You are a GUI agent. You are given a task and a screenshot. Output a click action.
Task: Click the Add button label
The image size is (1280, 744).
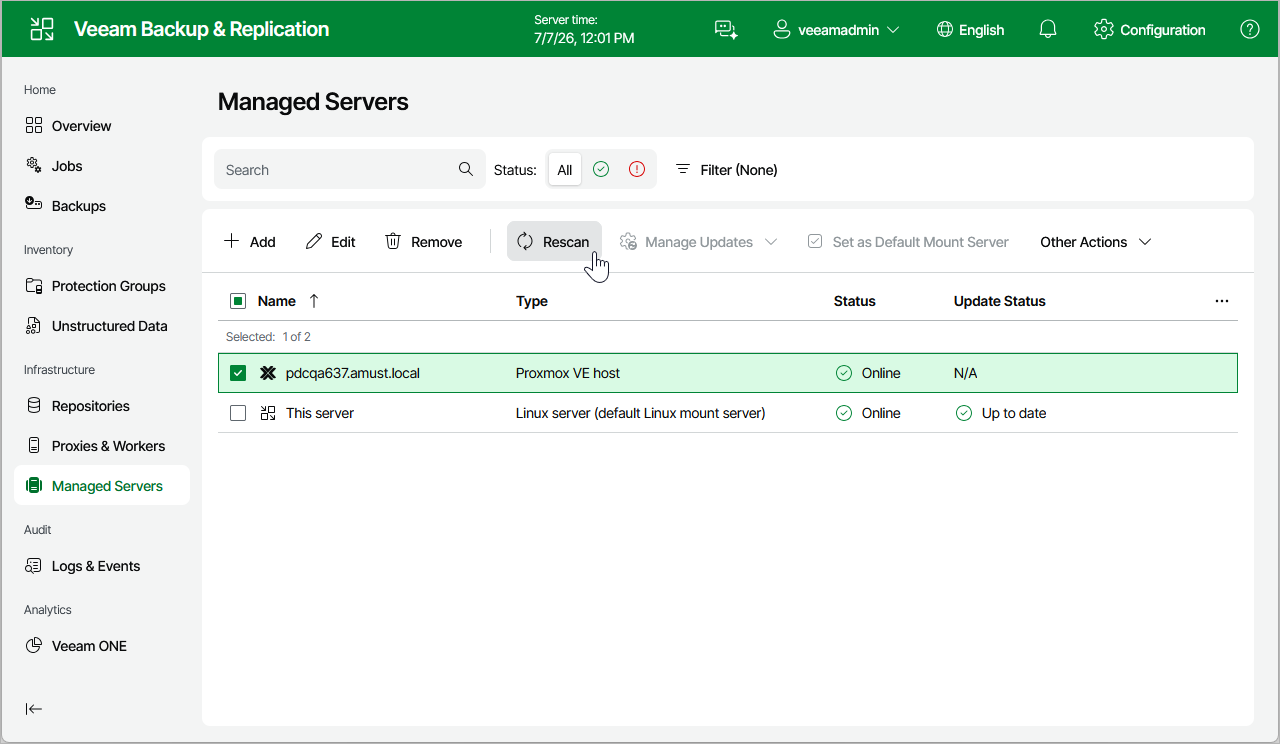tap(263, 242)
